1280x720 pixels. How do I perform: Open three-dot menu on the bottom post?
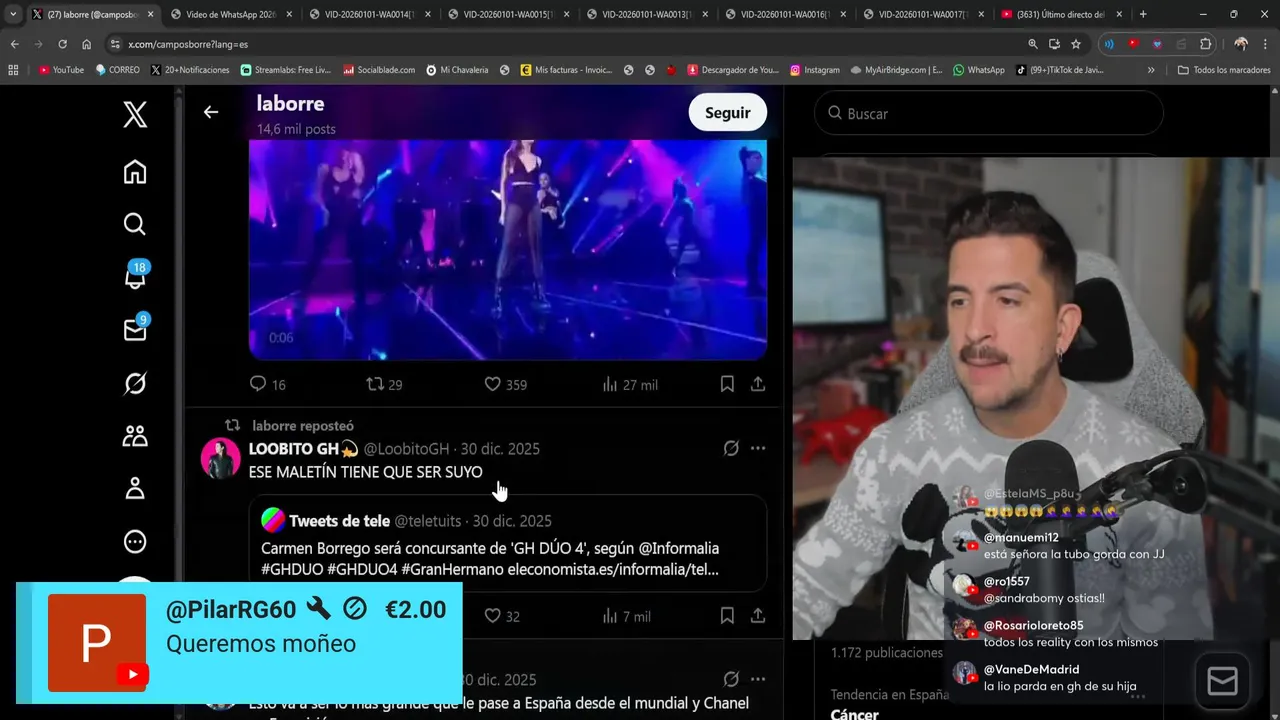point(758,679)
